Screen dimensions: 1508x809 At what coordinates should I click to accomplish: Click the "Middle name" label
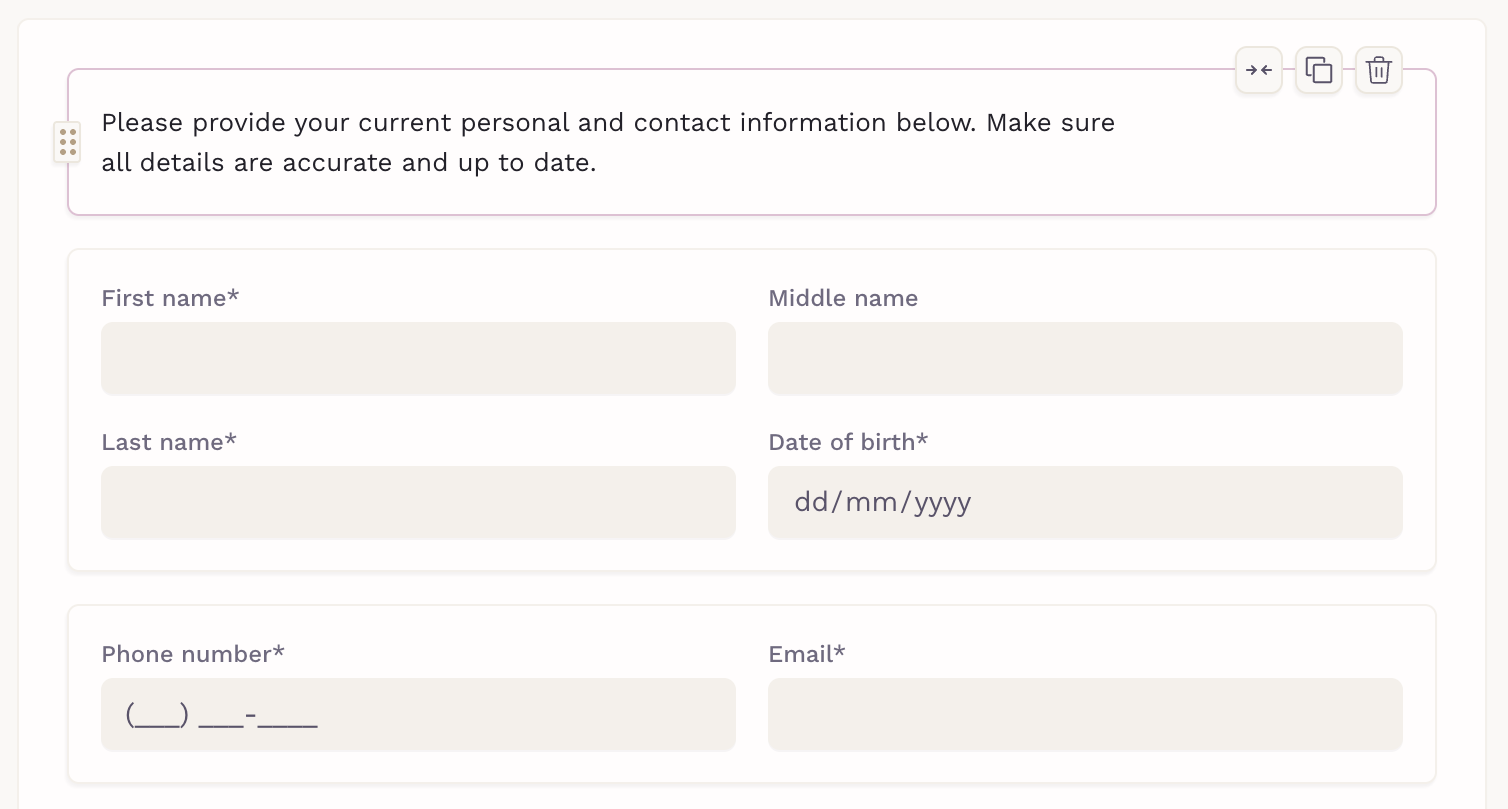click(843, 298)
